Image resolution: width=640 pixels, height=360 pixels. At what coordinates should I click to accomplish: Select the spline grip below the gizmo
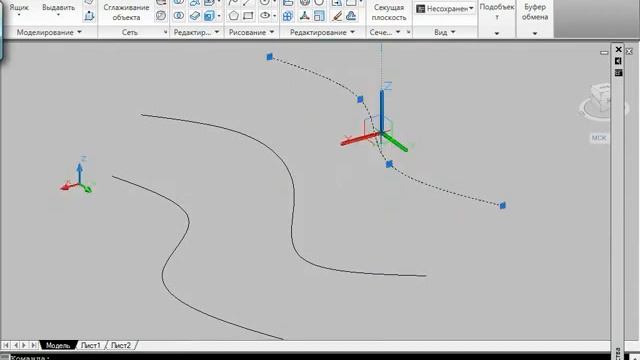pos(389,164)
